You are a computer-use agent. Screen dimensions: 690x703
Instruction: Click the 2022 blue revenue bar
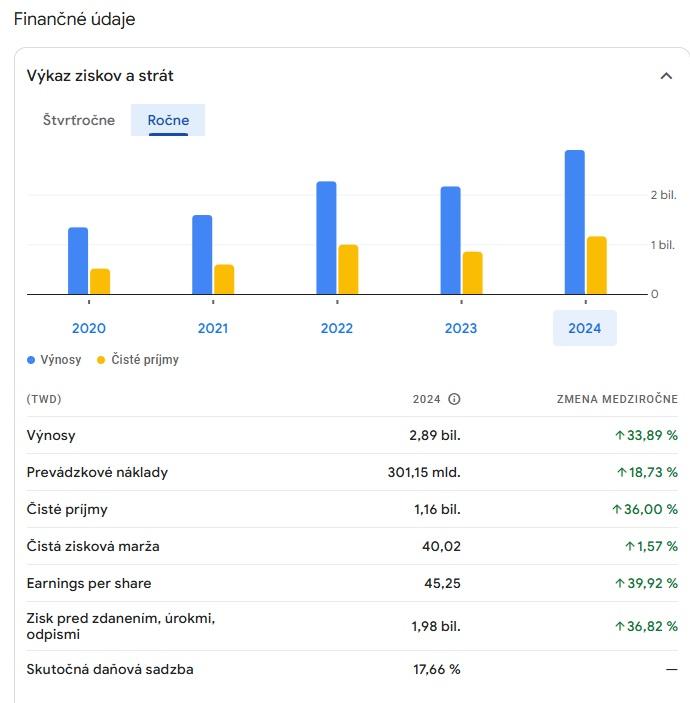click(x=326, y=238)
